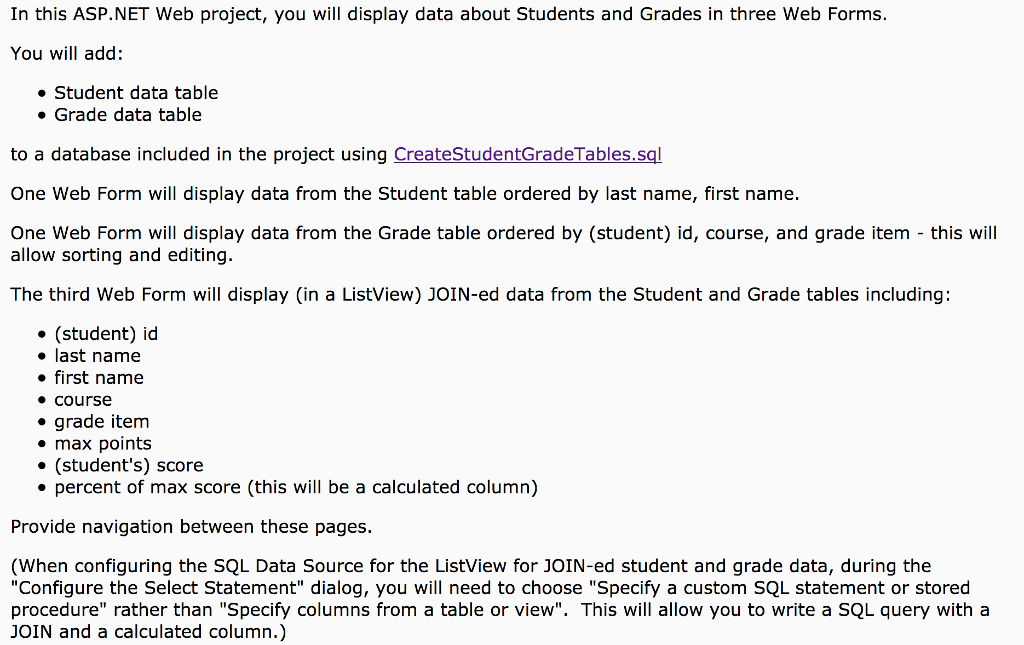Click the "course" bullet item
Viewport: 1024px width, 645px height.
(x=83, y=400)
